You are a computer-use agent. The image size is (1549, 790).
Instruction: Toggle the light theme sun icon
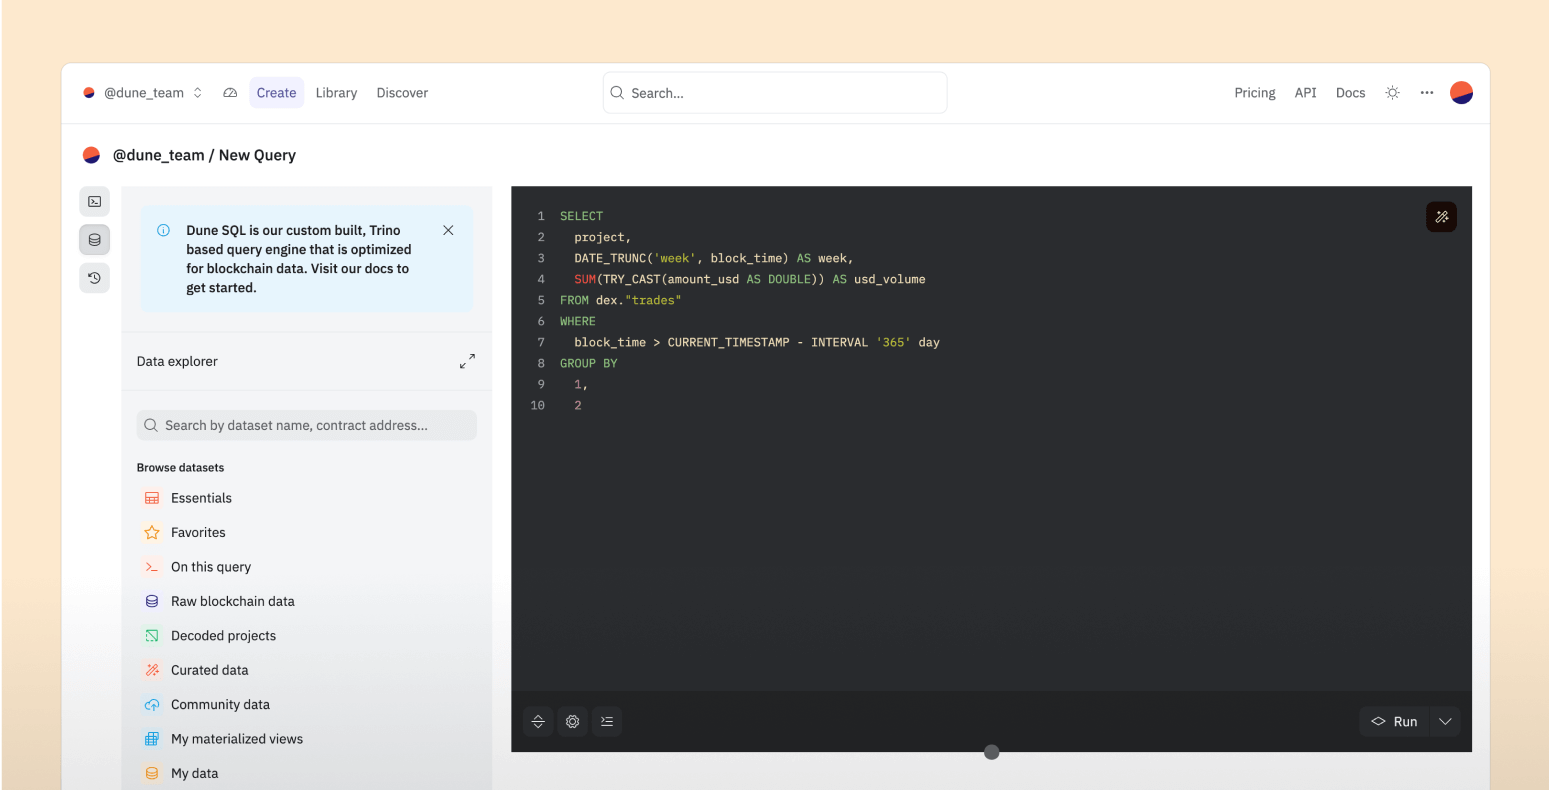[x=1392, y=92]
